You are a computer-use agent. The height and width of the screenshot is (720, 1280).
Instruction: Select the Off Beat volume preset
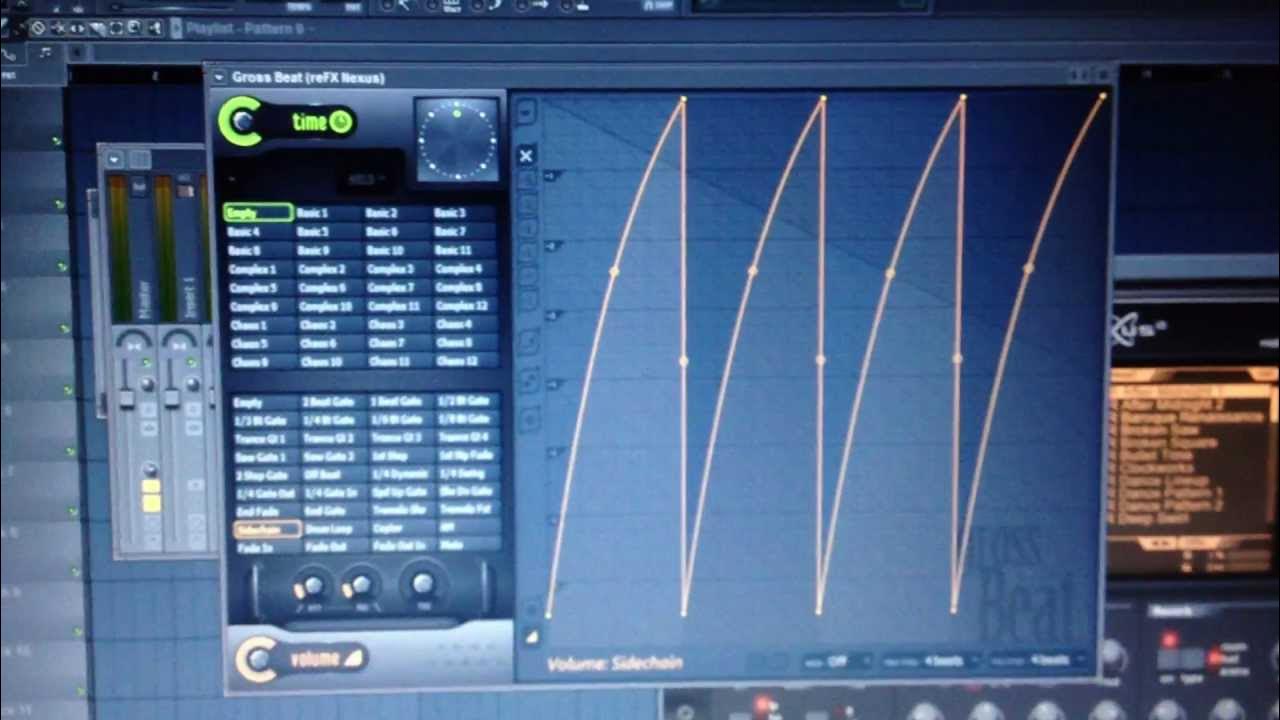coord(334,474)
